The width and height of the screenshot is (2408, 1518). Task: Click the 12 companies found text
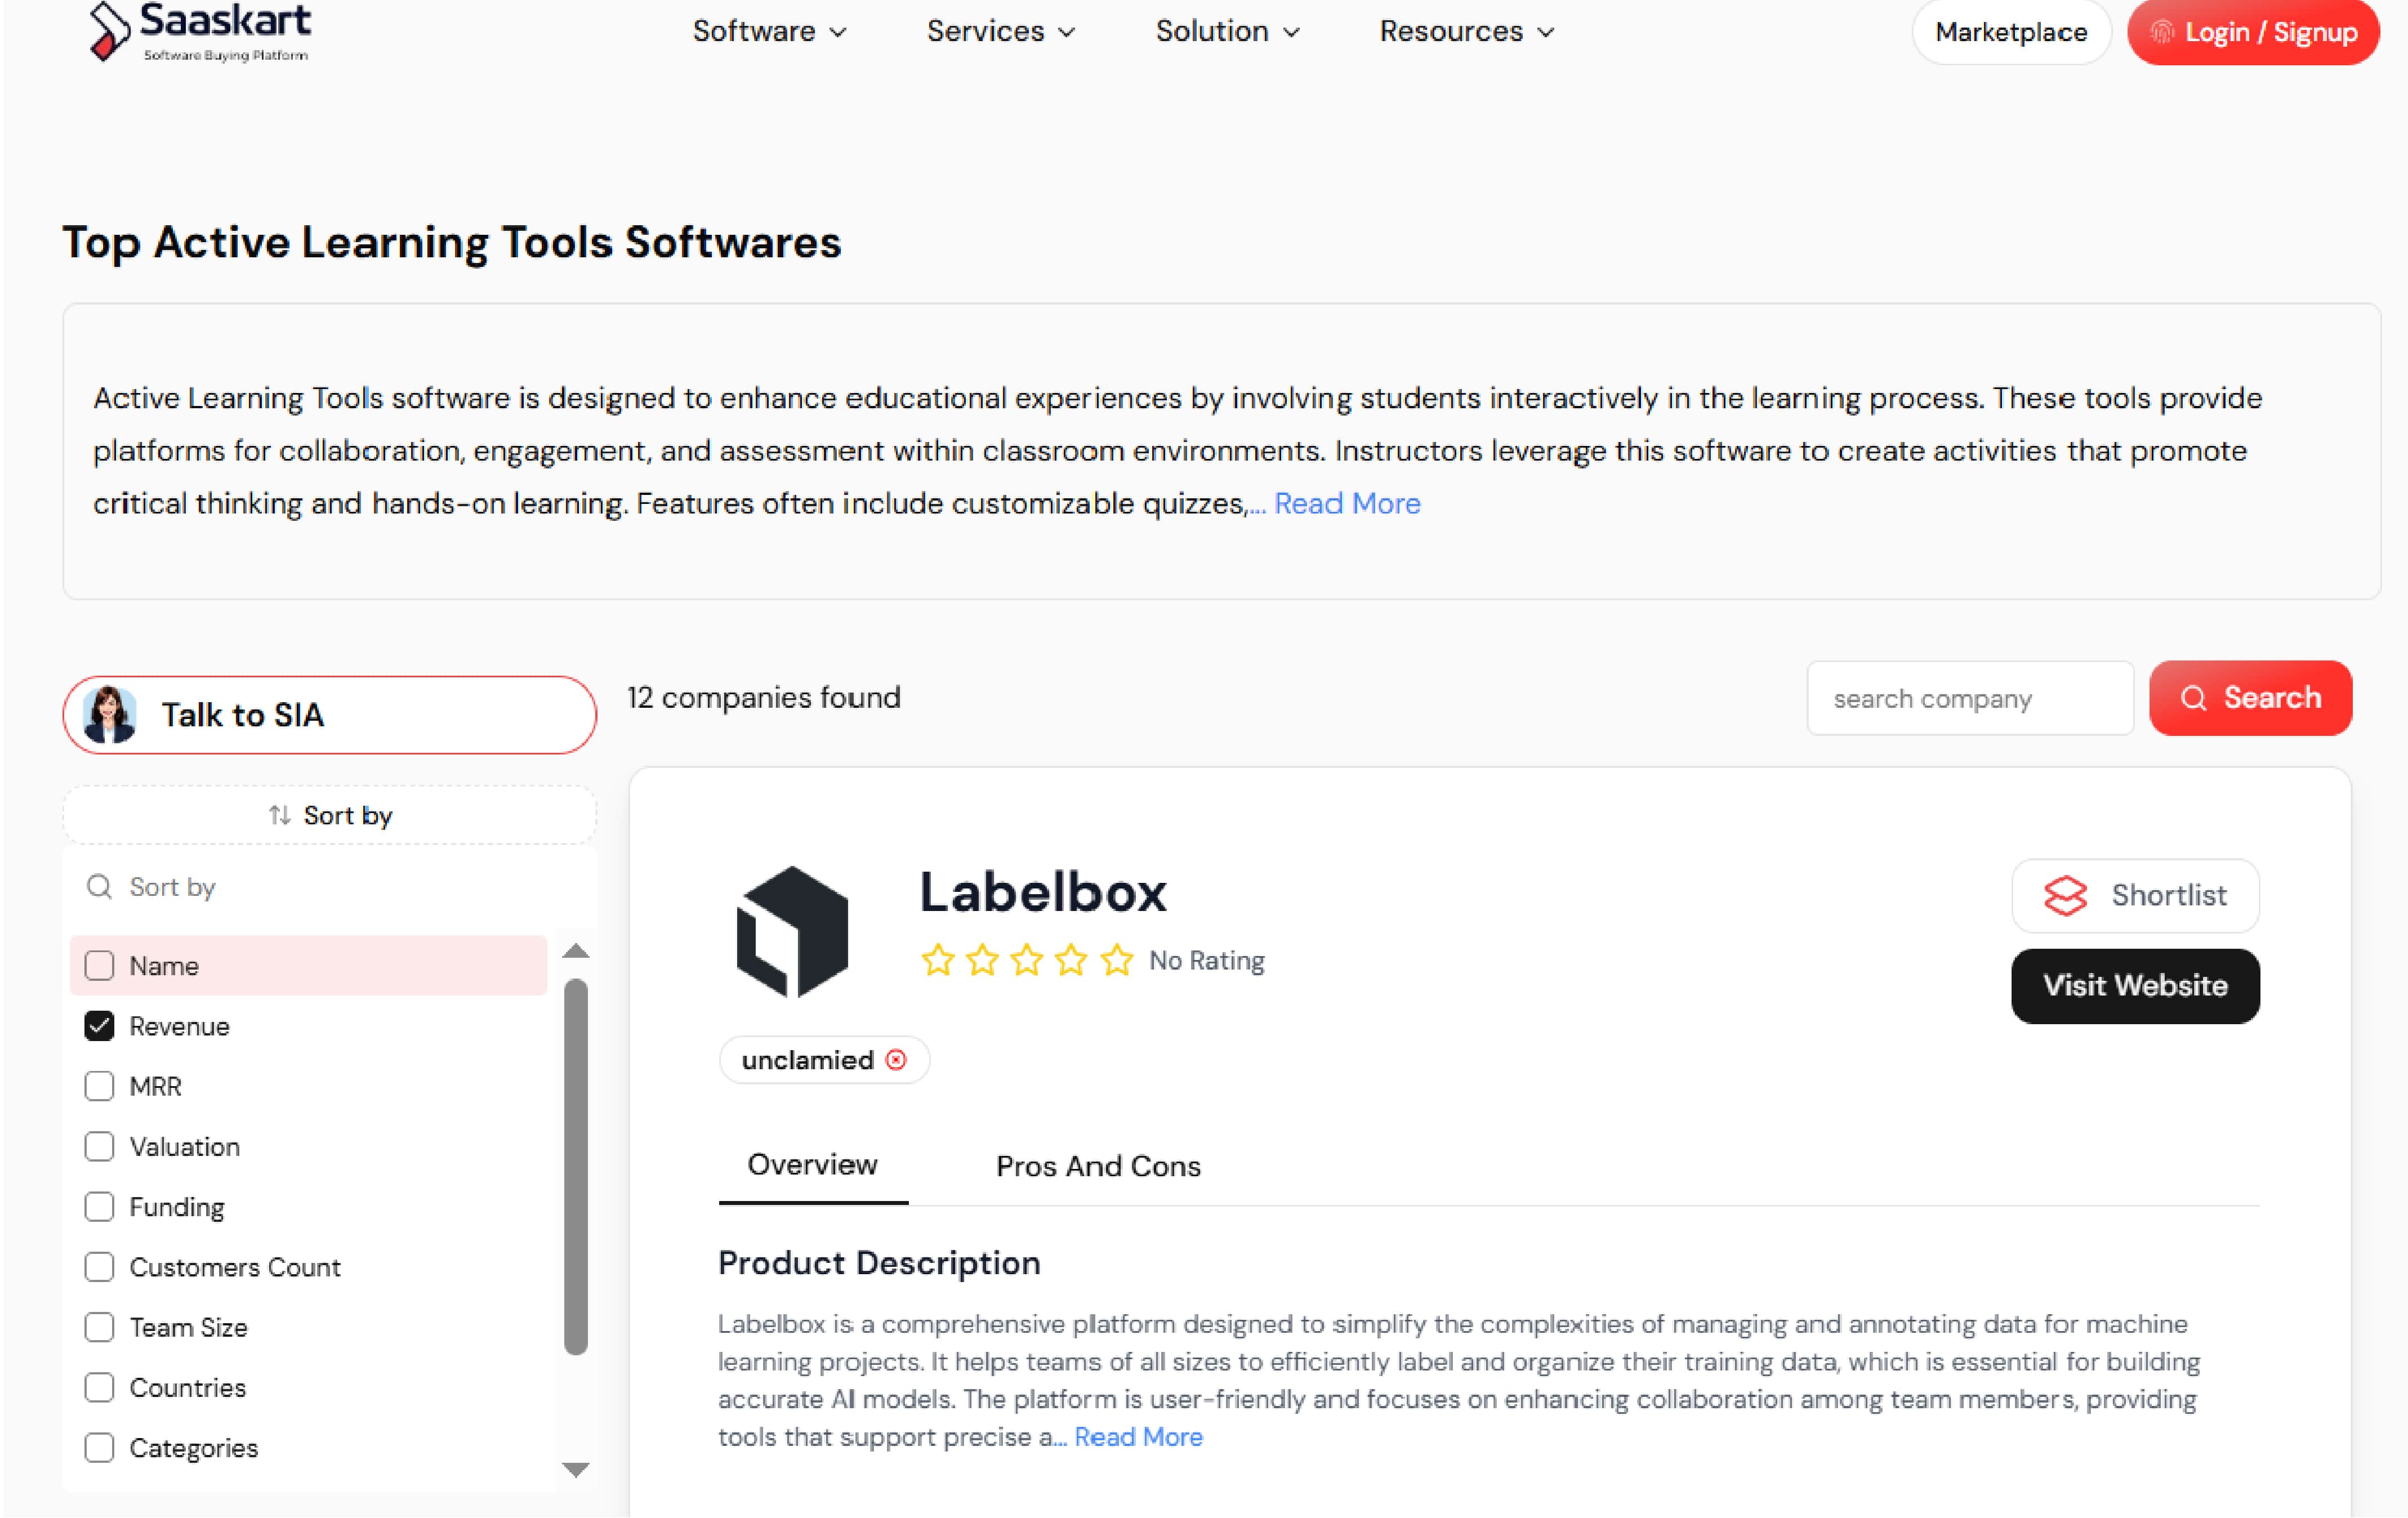coord(763,697)
